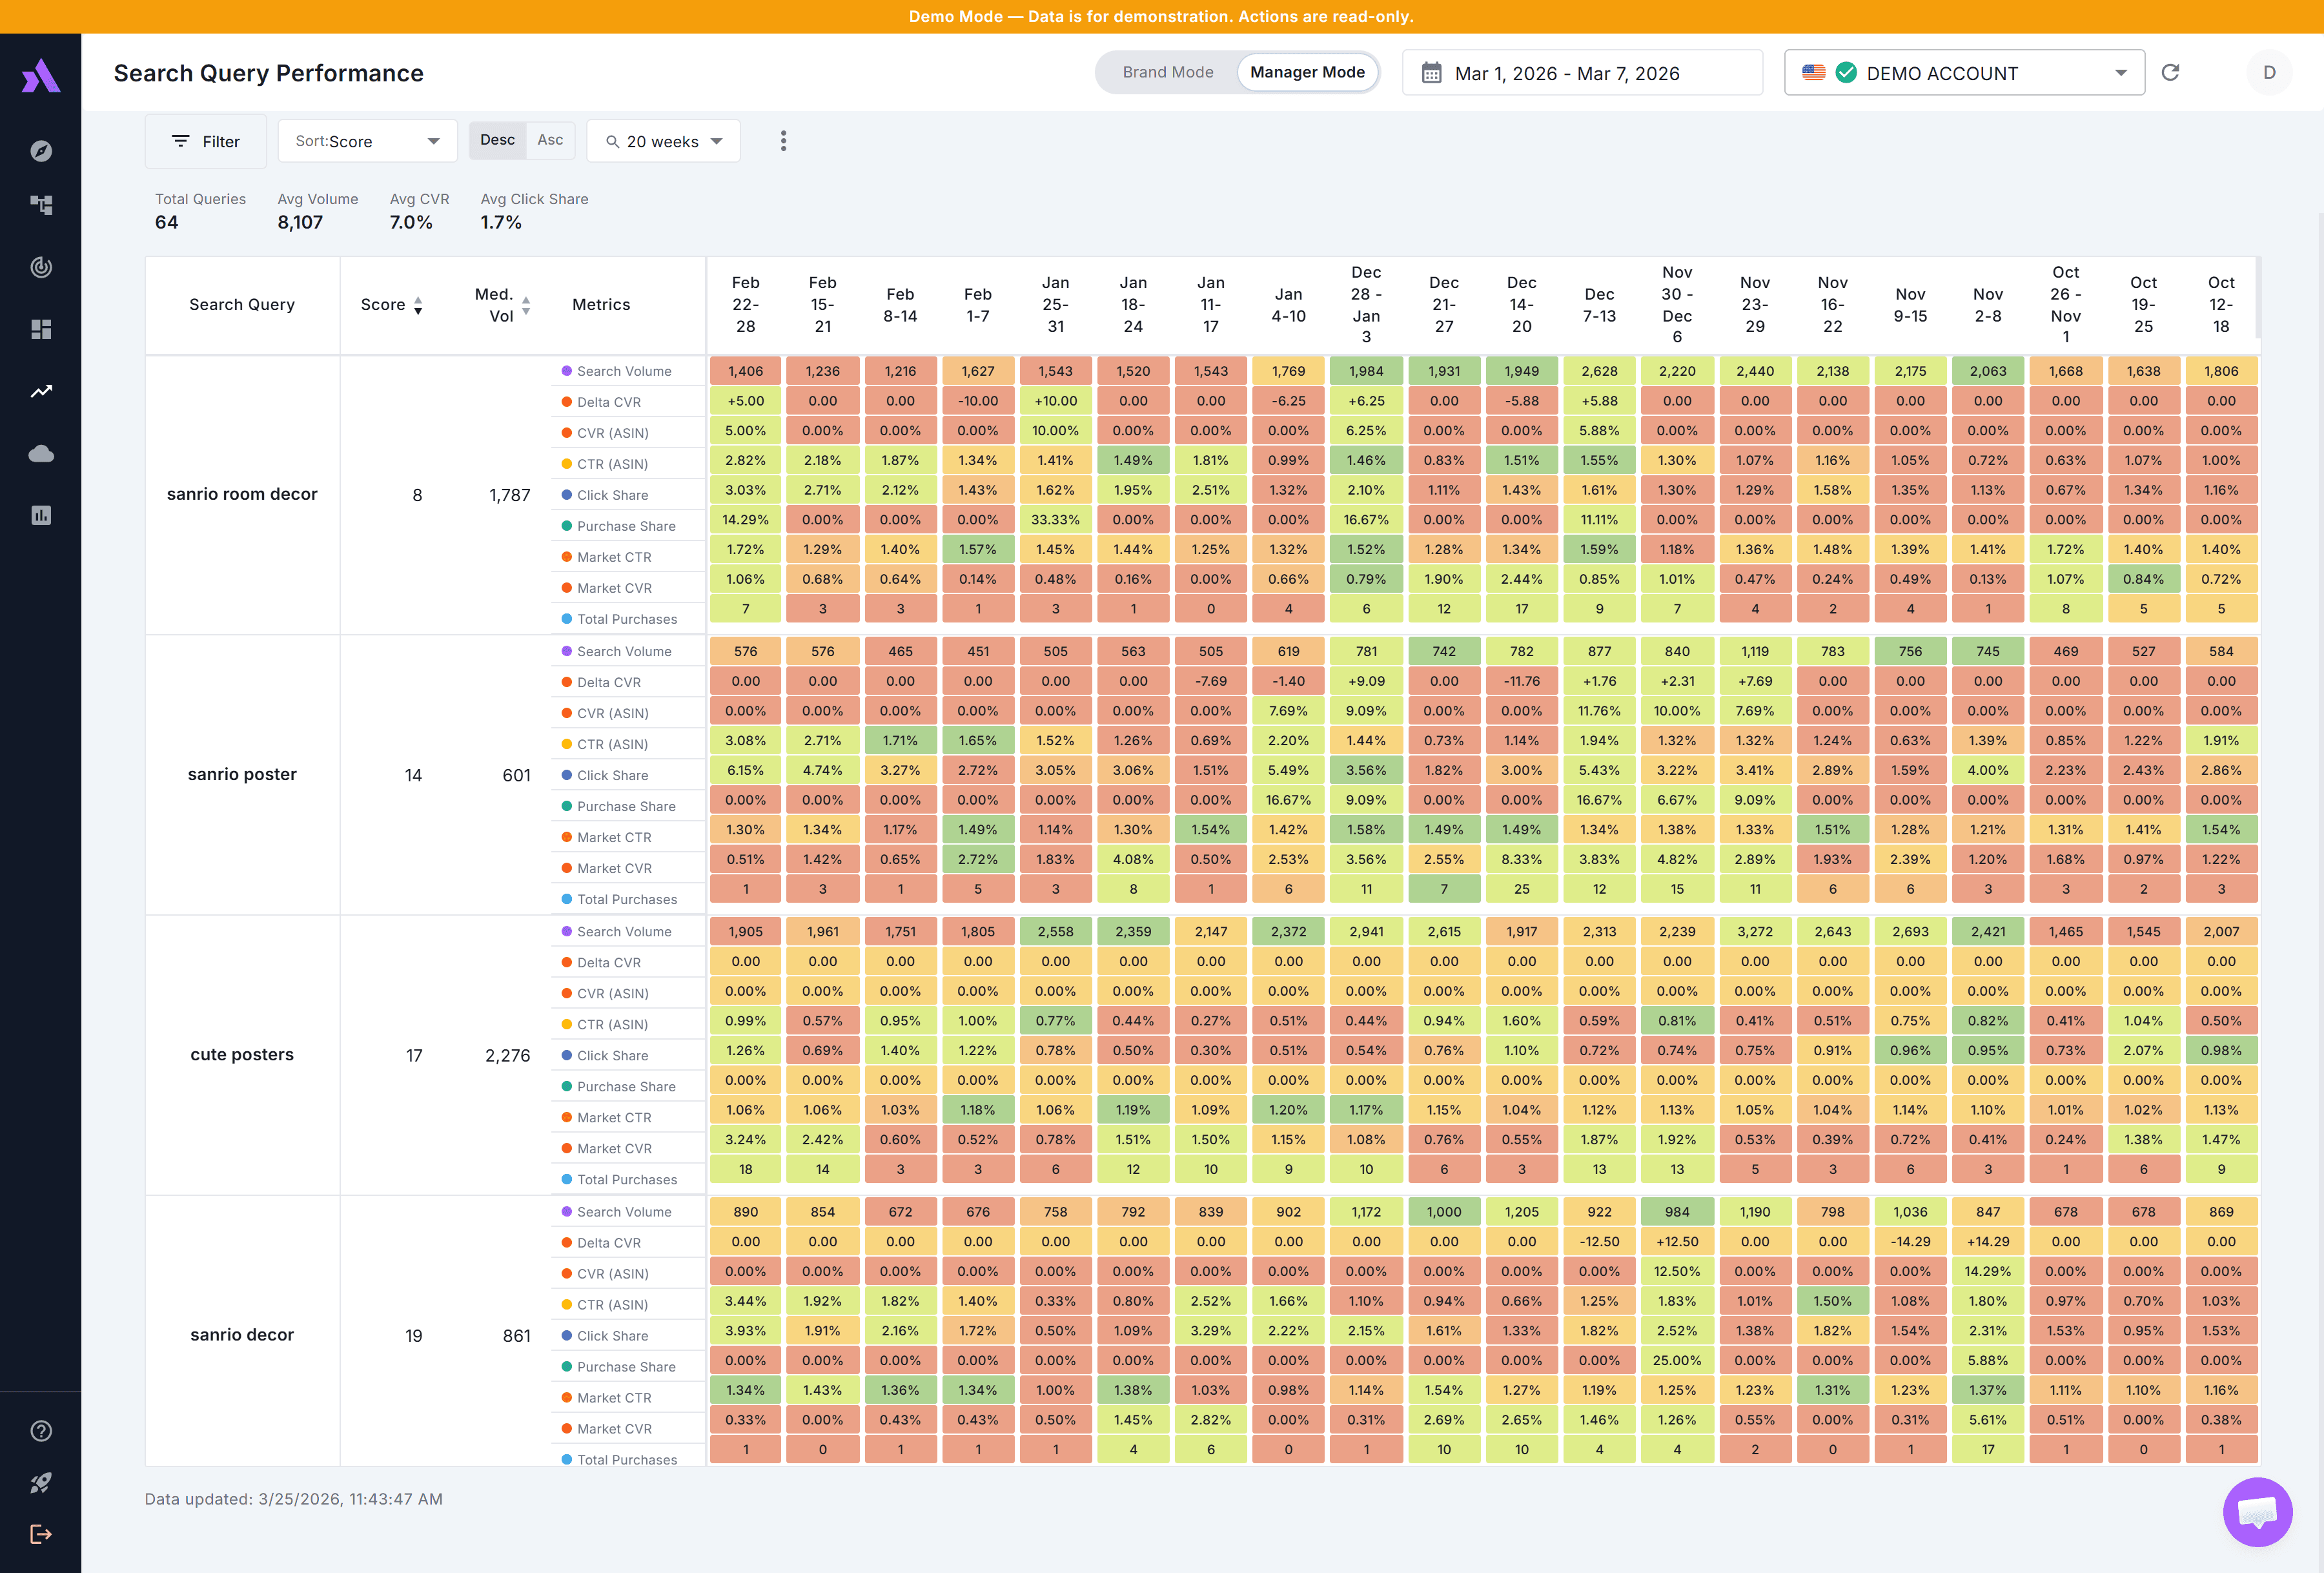Viewport: 2324px width, 1573px height.
Task: Click the Filter button
Action: [x=206, y=141]
